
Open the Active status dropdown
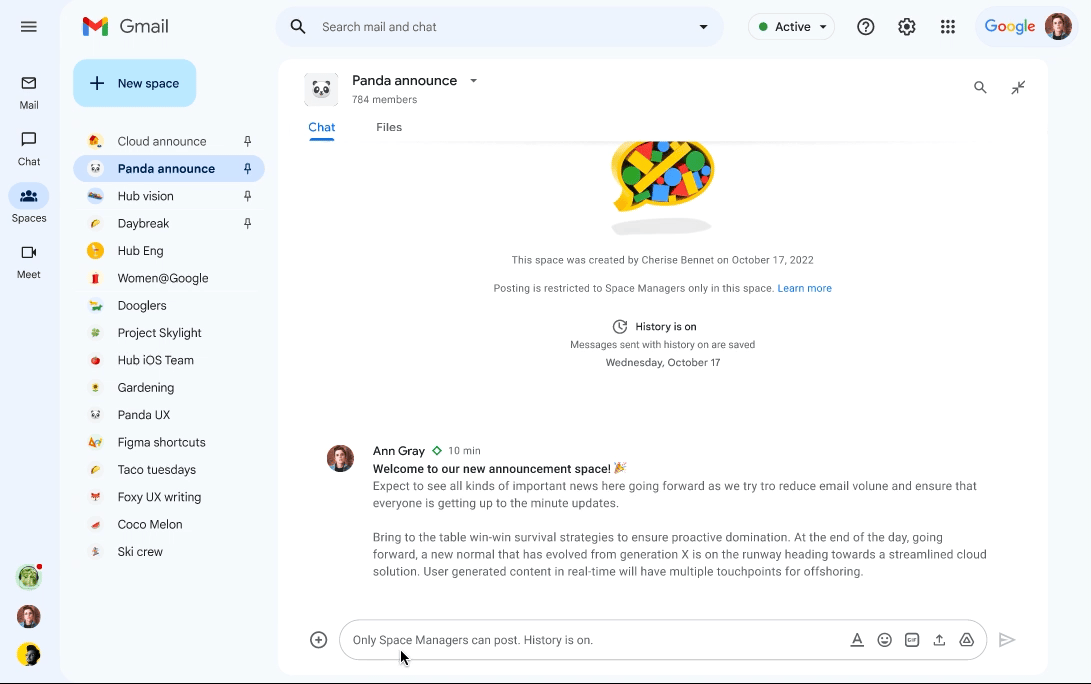pos(791,26)
